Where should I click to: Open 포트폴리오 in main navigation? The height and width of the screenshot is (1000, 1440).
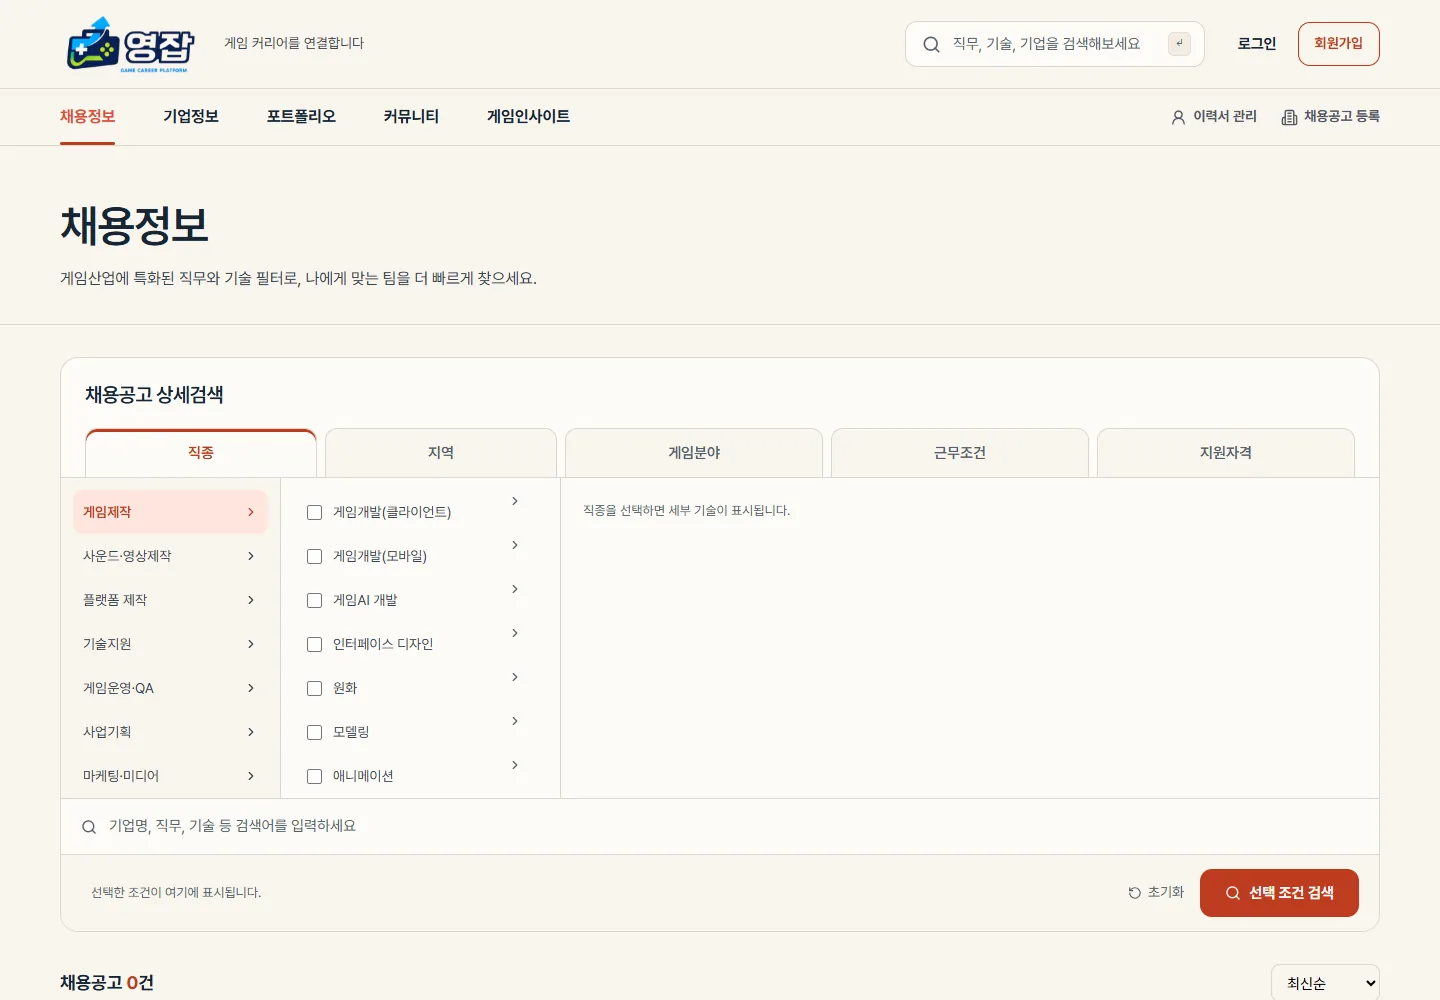pos(301,117)
